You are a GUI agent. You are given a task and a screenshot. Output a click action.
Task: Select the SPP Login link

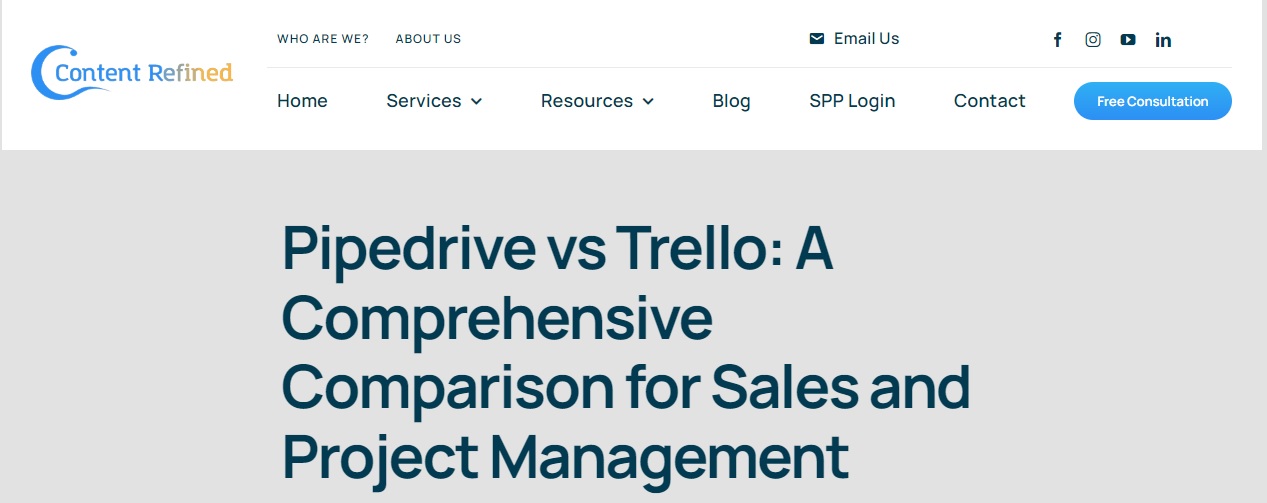(x=852, y=101)
